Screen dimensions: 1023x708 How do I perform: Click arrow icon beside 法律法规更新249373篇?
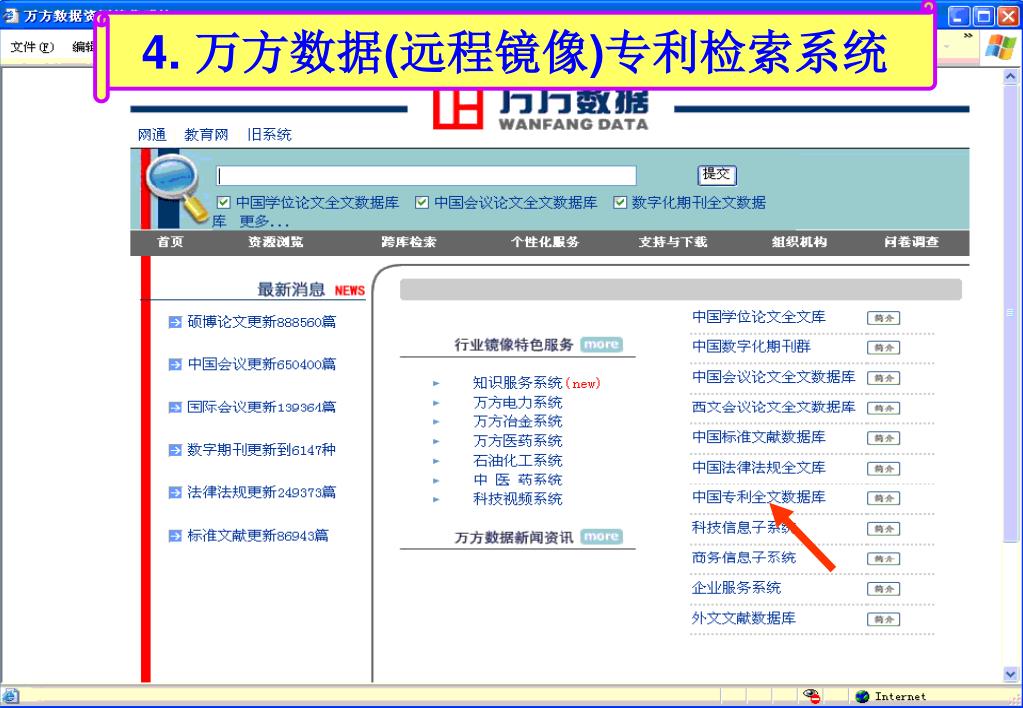(x=175, y=493)
